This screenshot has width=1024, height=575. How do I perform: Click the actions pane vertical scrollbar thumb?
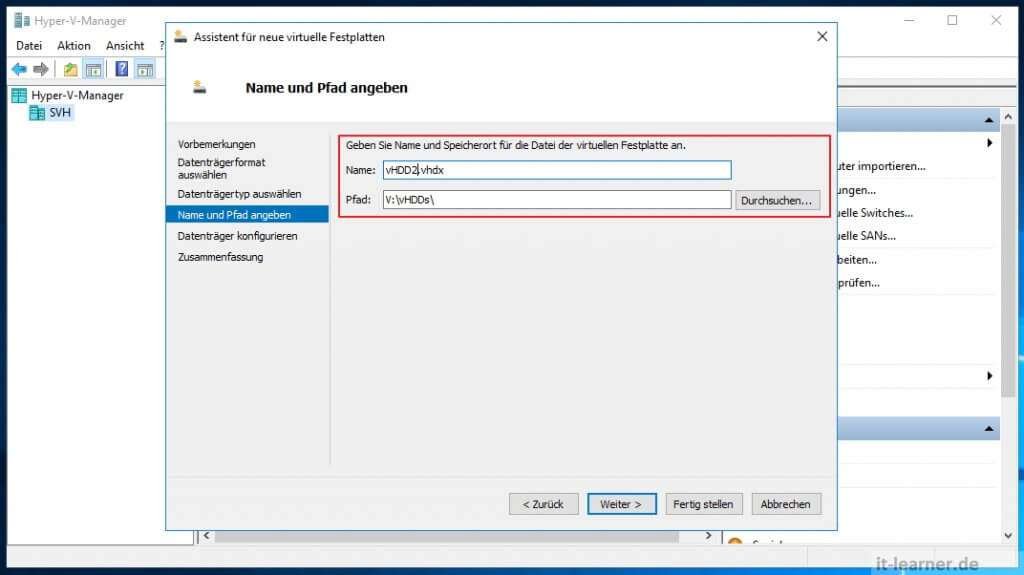click(x=1008, y=259)
